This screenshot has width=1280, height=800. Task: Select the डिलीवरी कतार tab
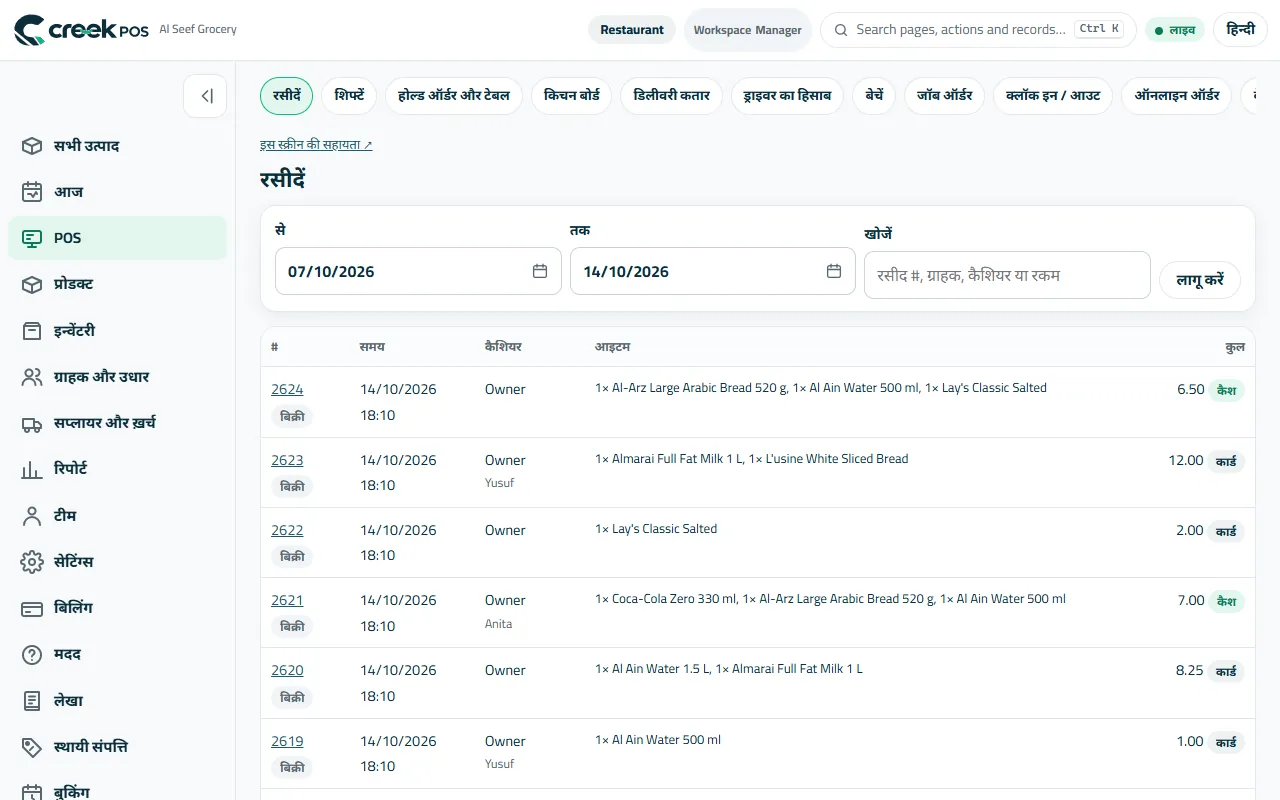[x=672, y=96]
